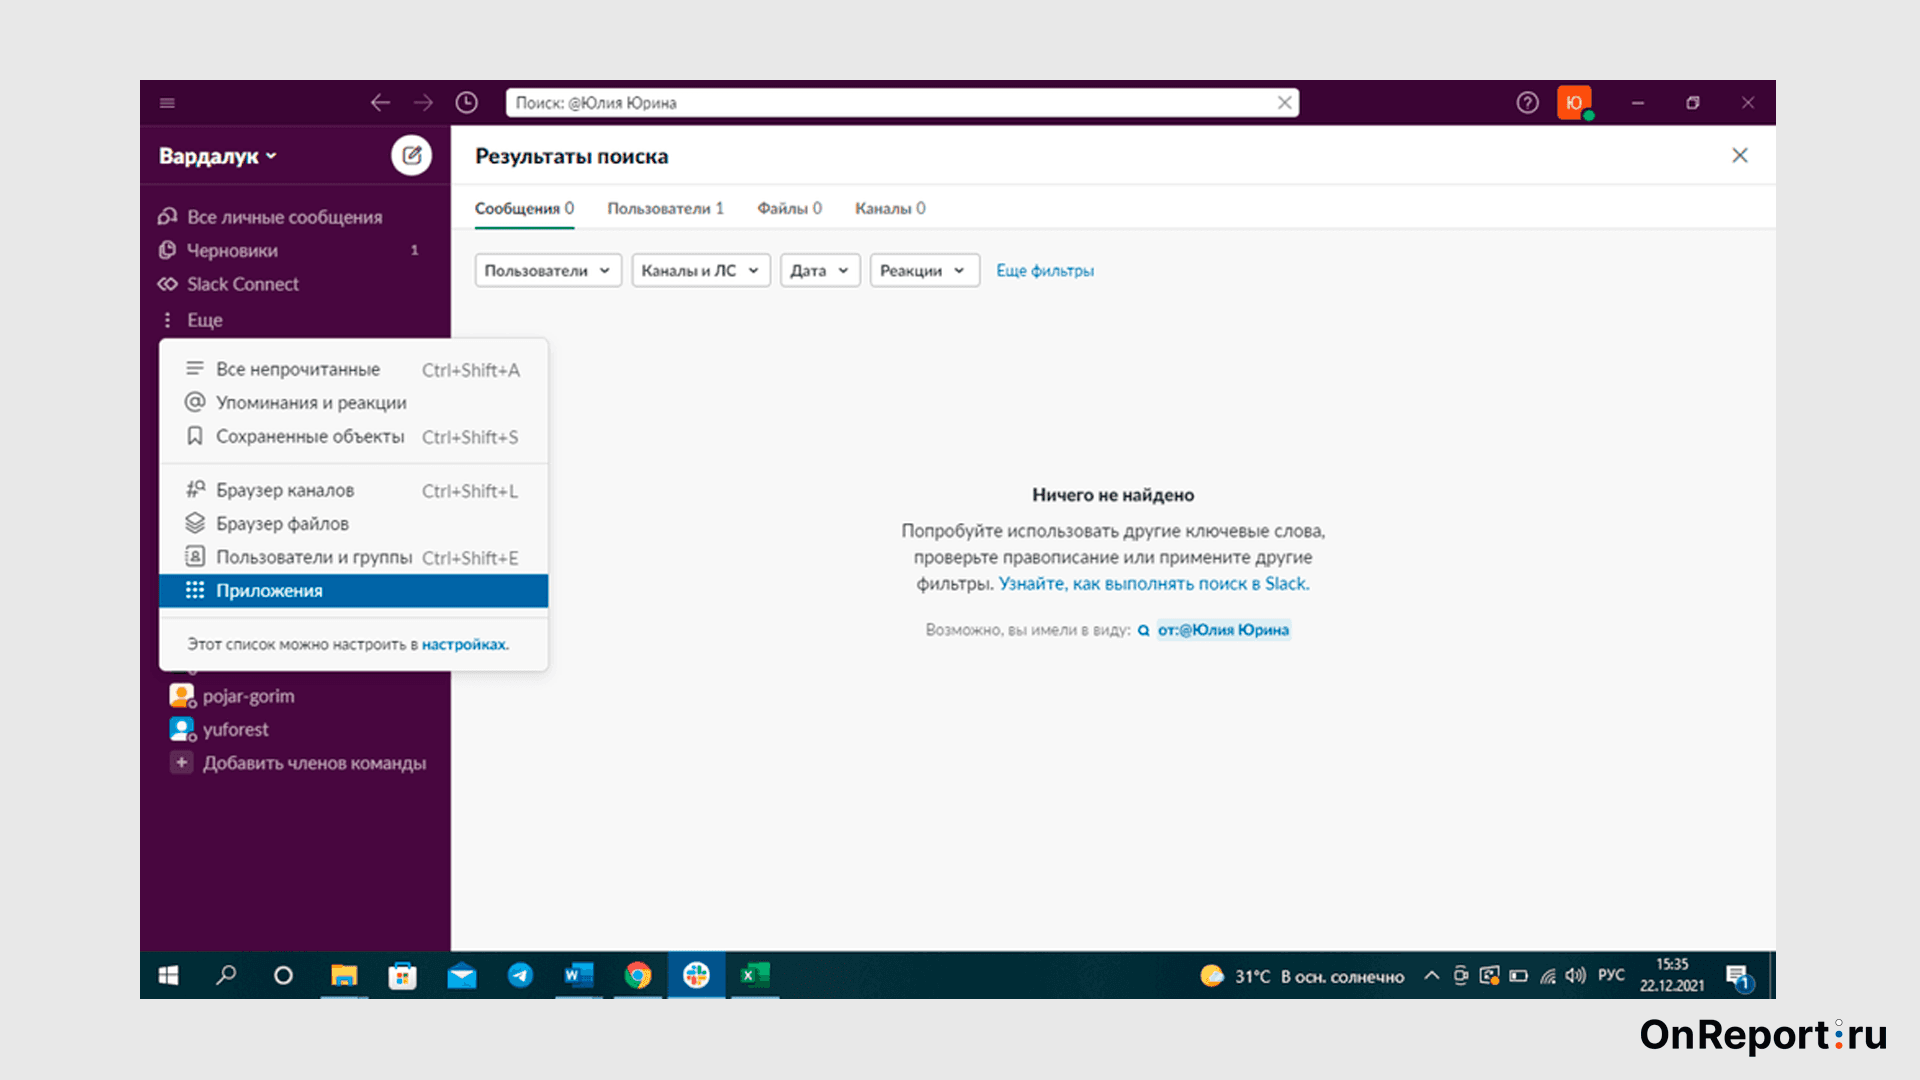This screenshot has width=1920, height=1080.
Task: Open notification center icon
Action: pos(1739,977)
